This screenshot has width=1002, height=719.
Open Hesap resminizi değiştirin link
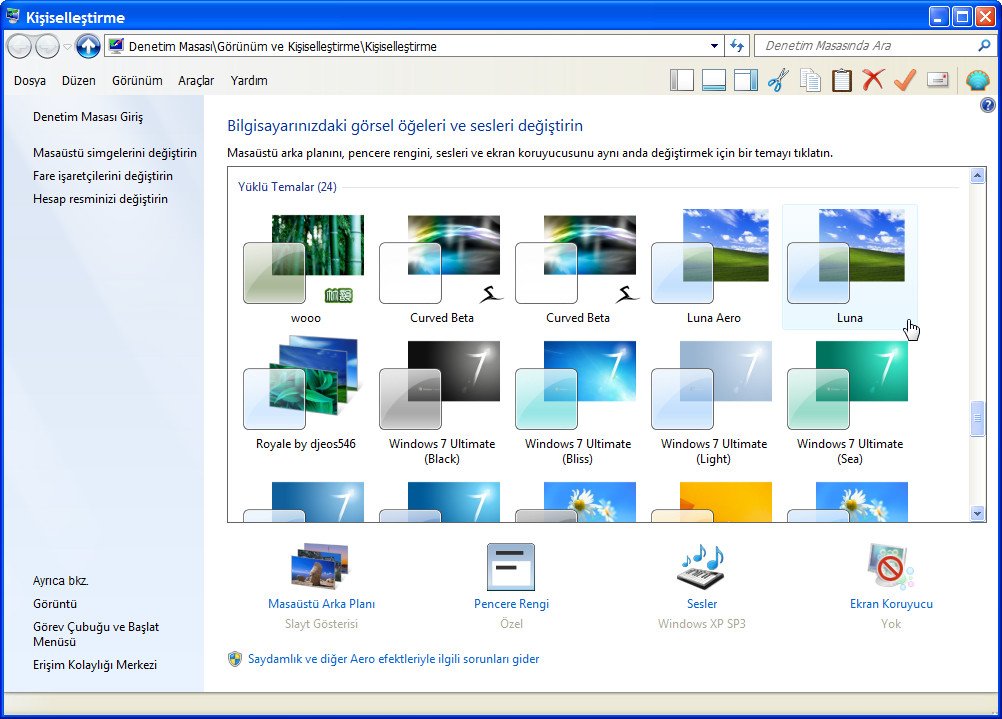100,199
